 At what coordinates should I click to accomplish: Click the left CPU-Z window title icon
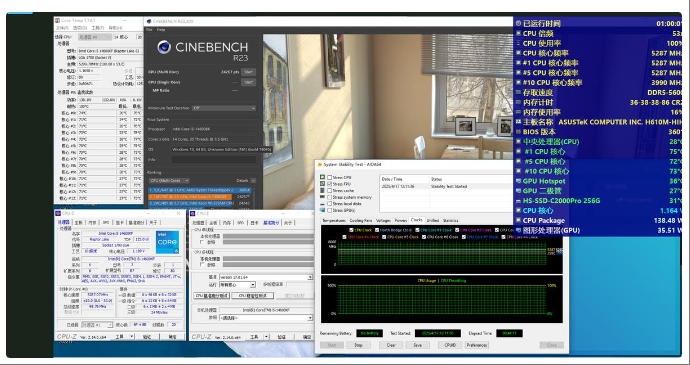(59, 214)
